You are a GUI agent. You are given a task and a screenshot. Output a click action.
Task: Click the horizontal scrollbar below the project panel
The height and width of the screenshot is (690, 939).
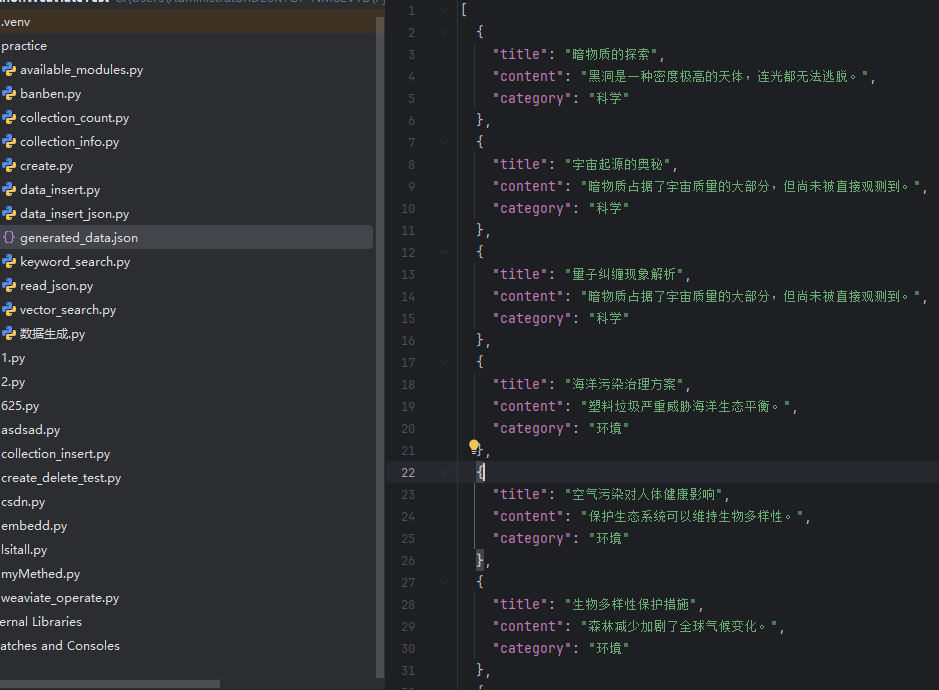pos(110,684)
